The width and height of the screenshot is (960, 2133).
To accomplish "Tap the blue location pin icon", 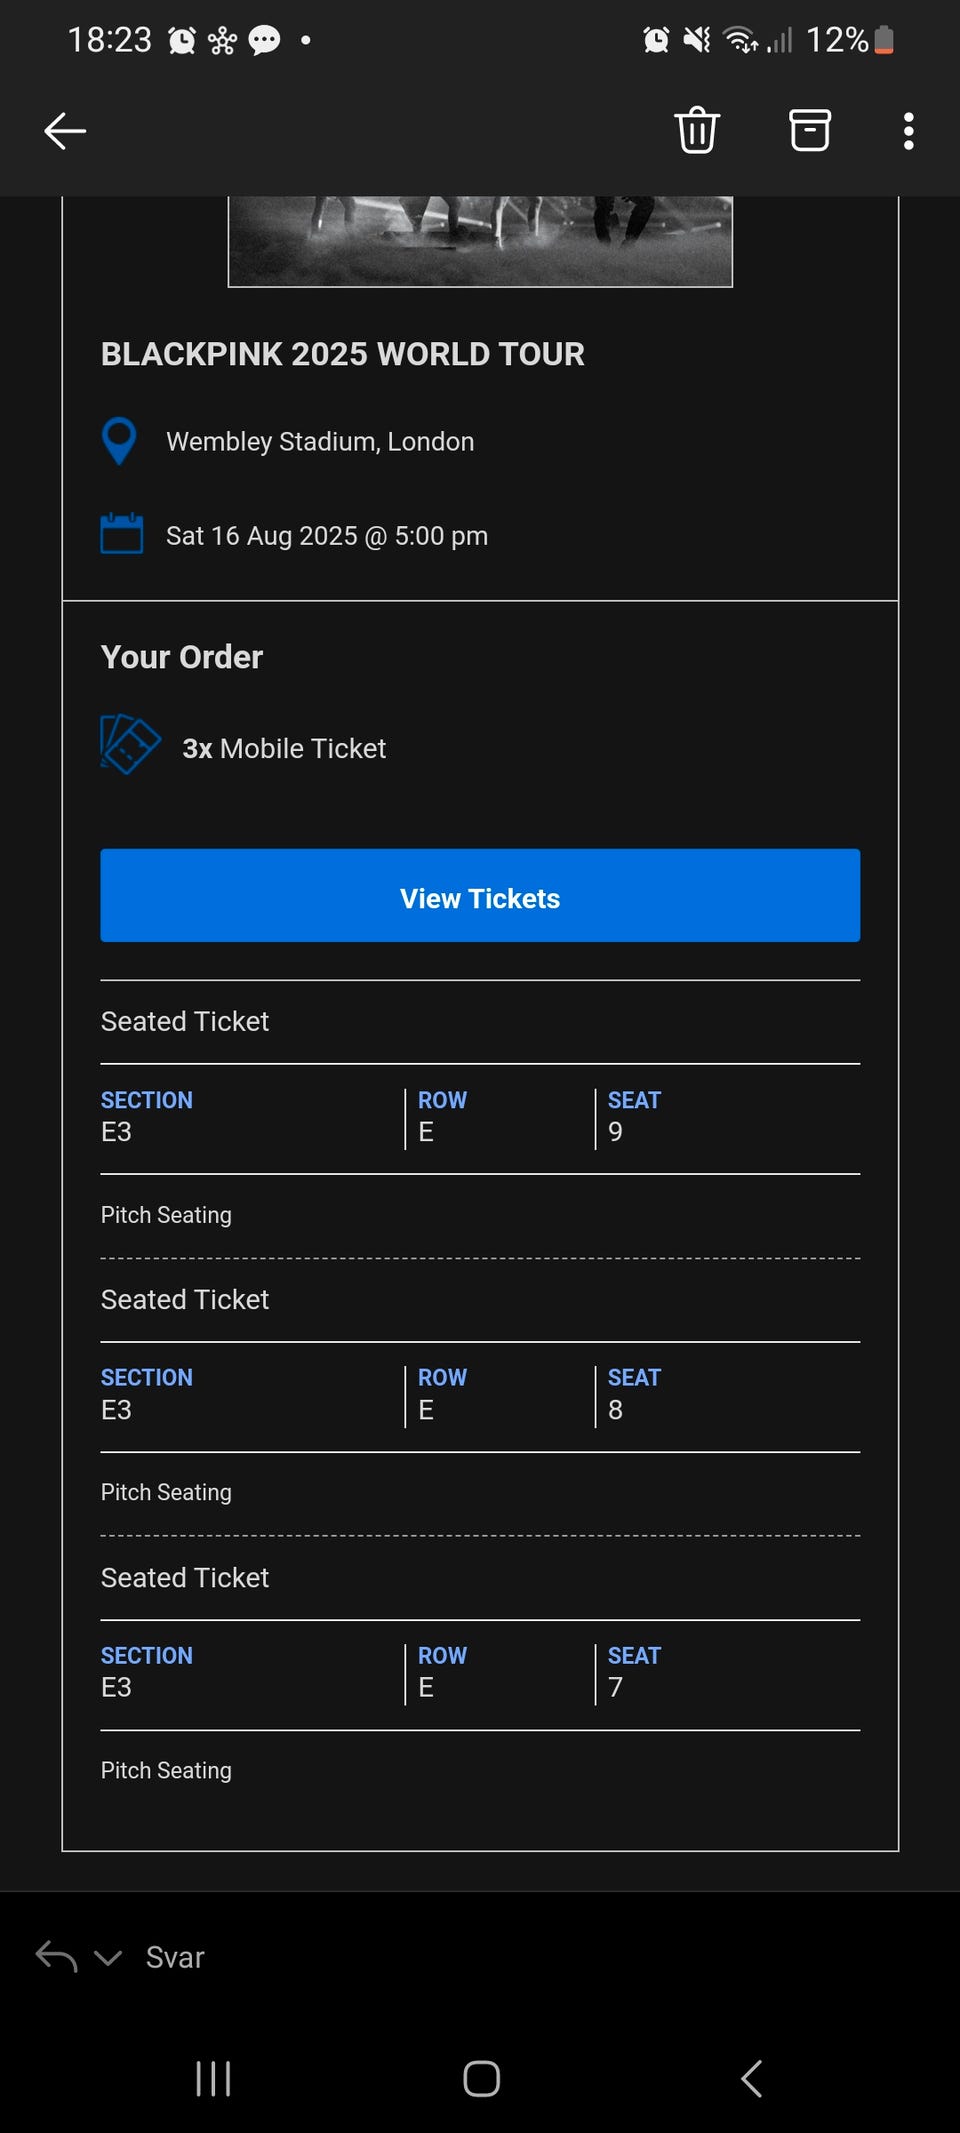I will [x=119, y=440].
